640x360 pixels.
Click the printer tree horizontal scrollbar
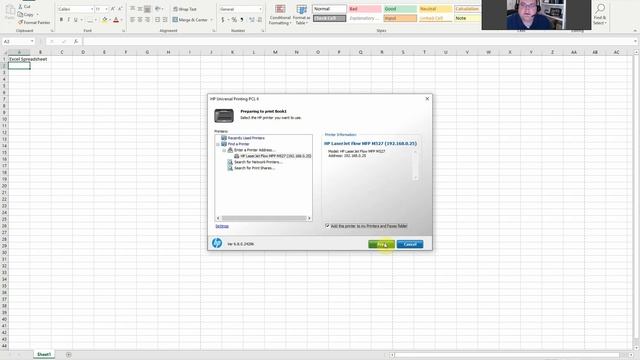[x=264, y=218]
